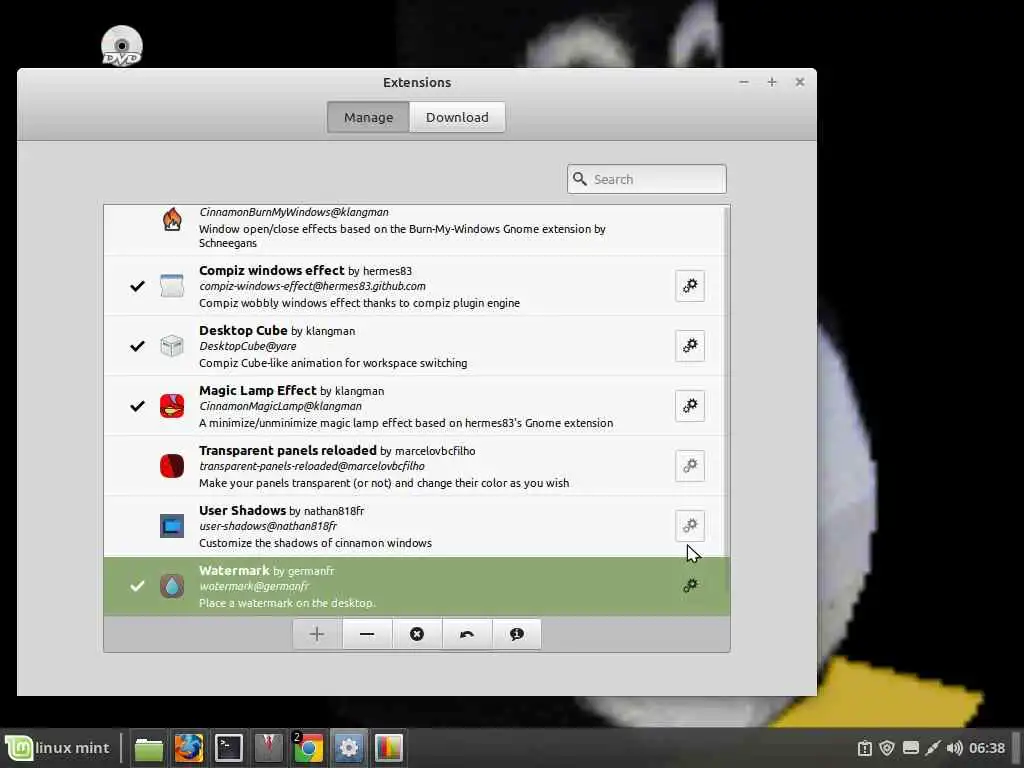The width and height of the screenshot is (1024, 768).
Task: Click the Watermark droplet icon
Action: click(x=172, y=586)
